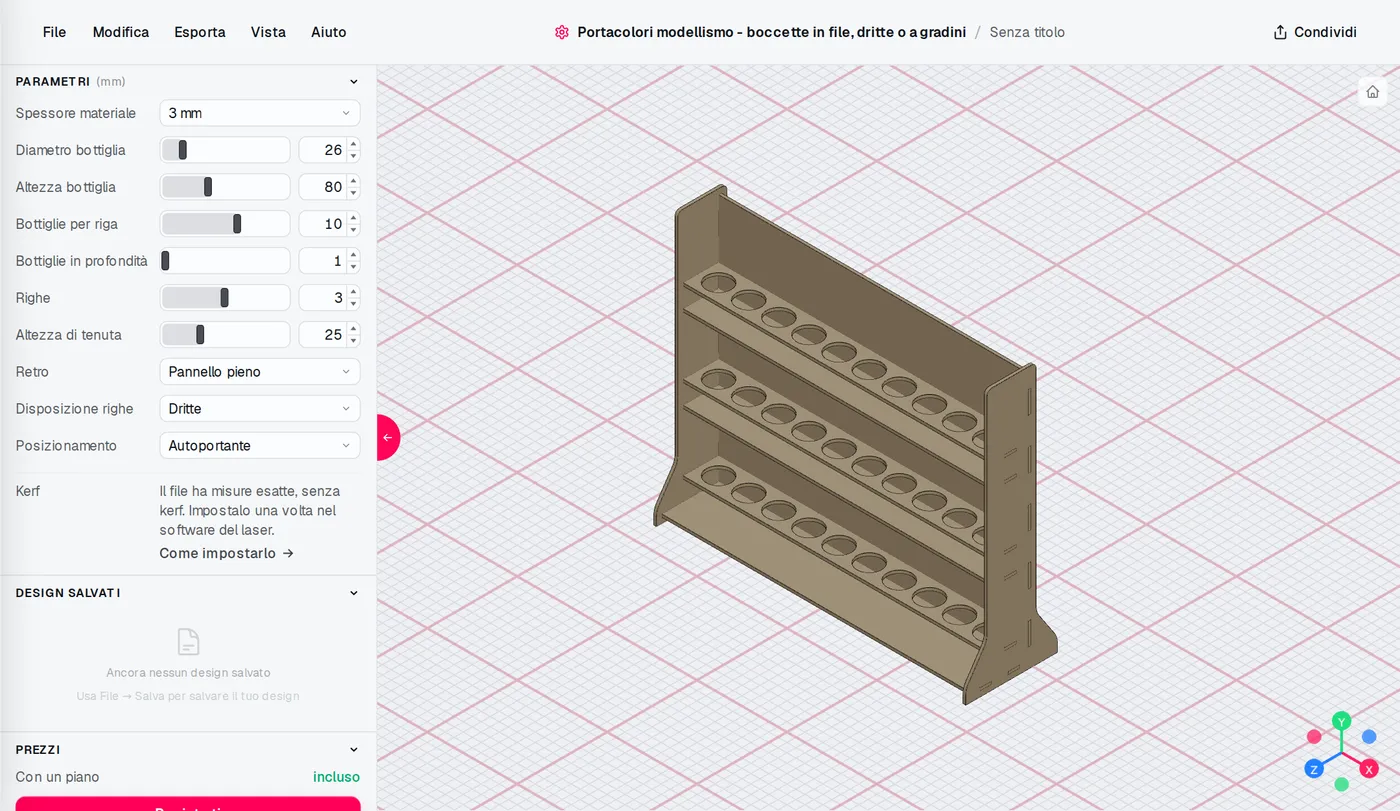The width and height of the screenshot is (1400, 811).
Task: Click the Senza titolo design name
Action: [1027, 32]
